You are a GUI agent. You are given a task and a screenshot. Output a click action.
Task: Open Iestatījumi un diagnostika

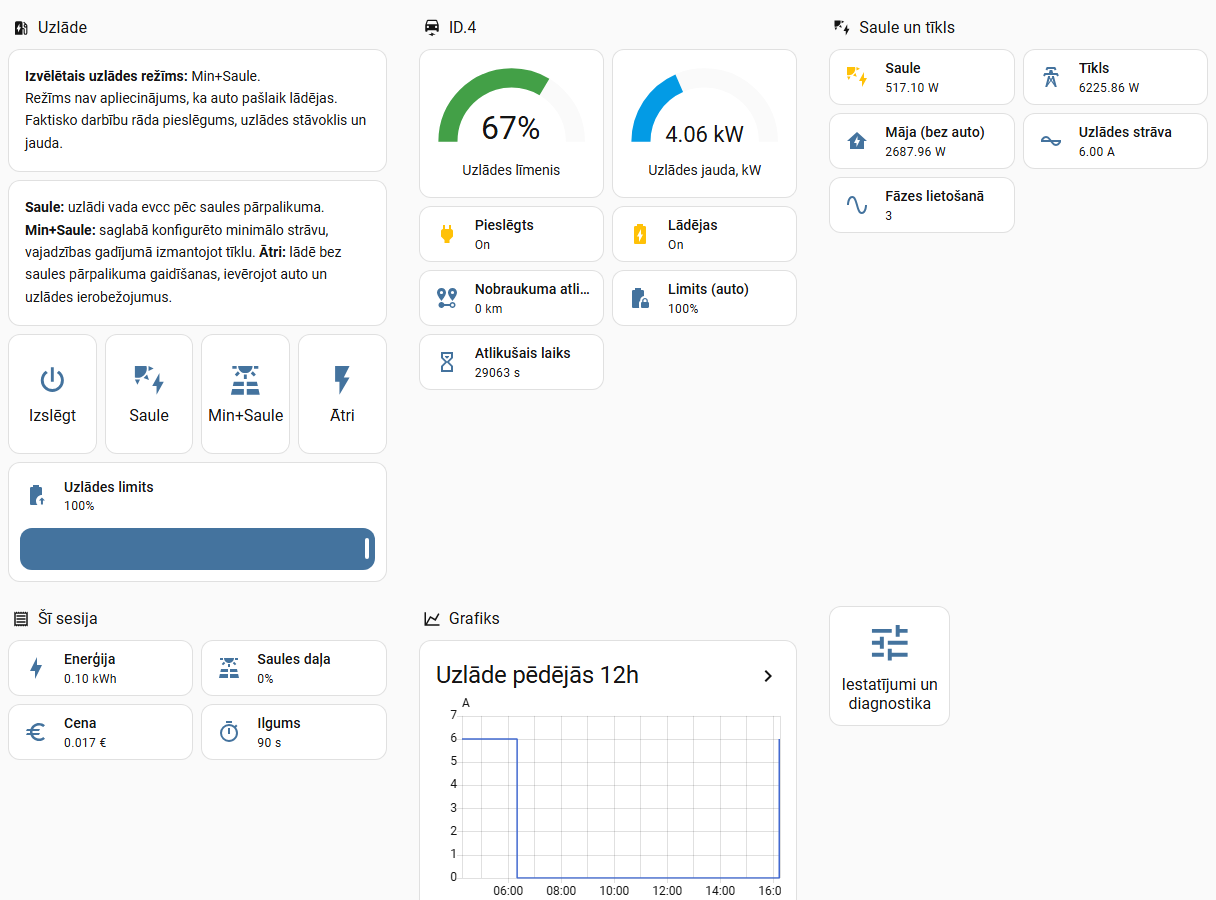(889, 666)
